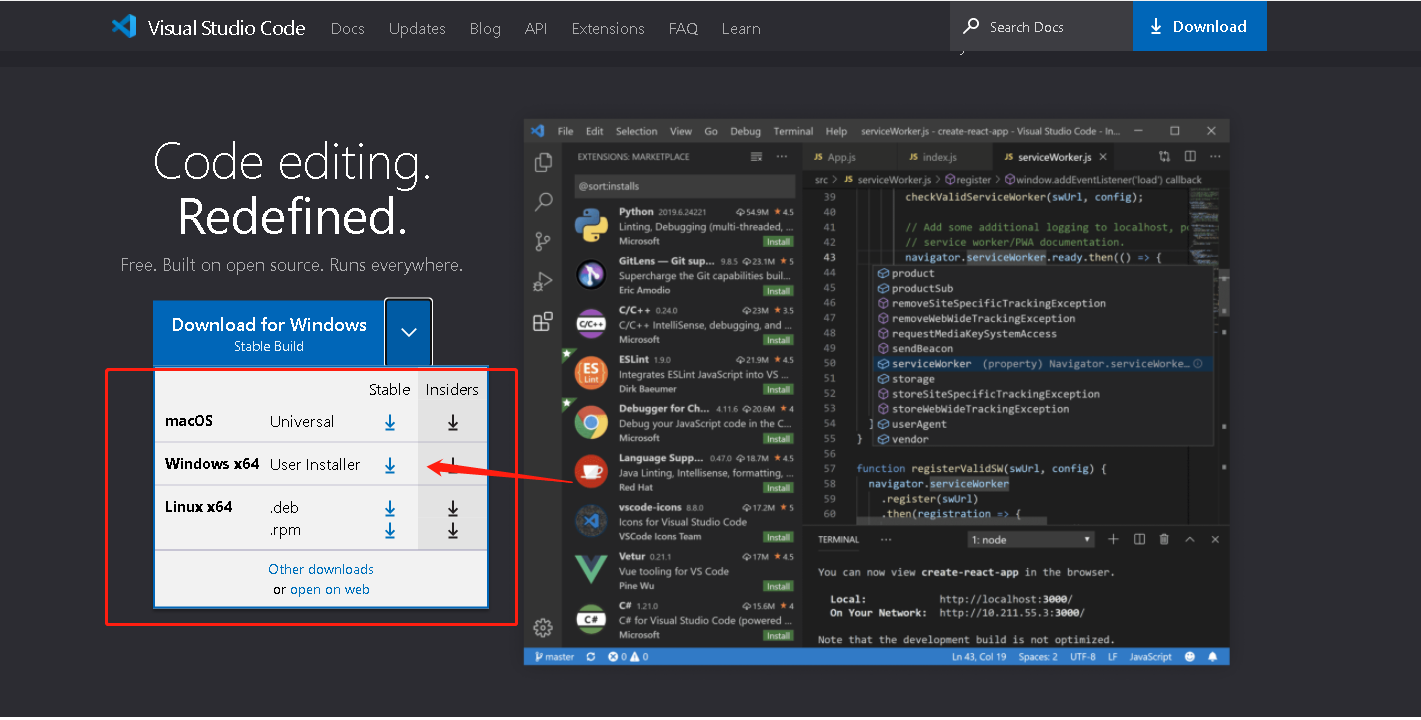The image size is (1421, 720).
Task: Follow the open on web link
Action: (x=330, y=590)
